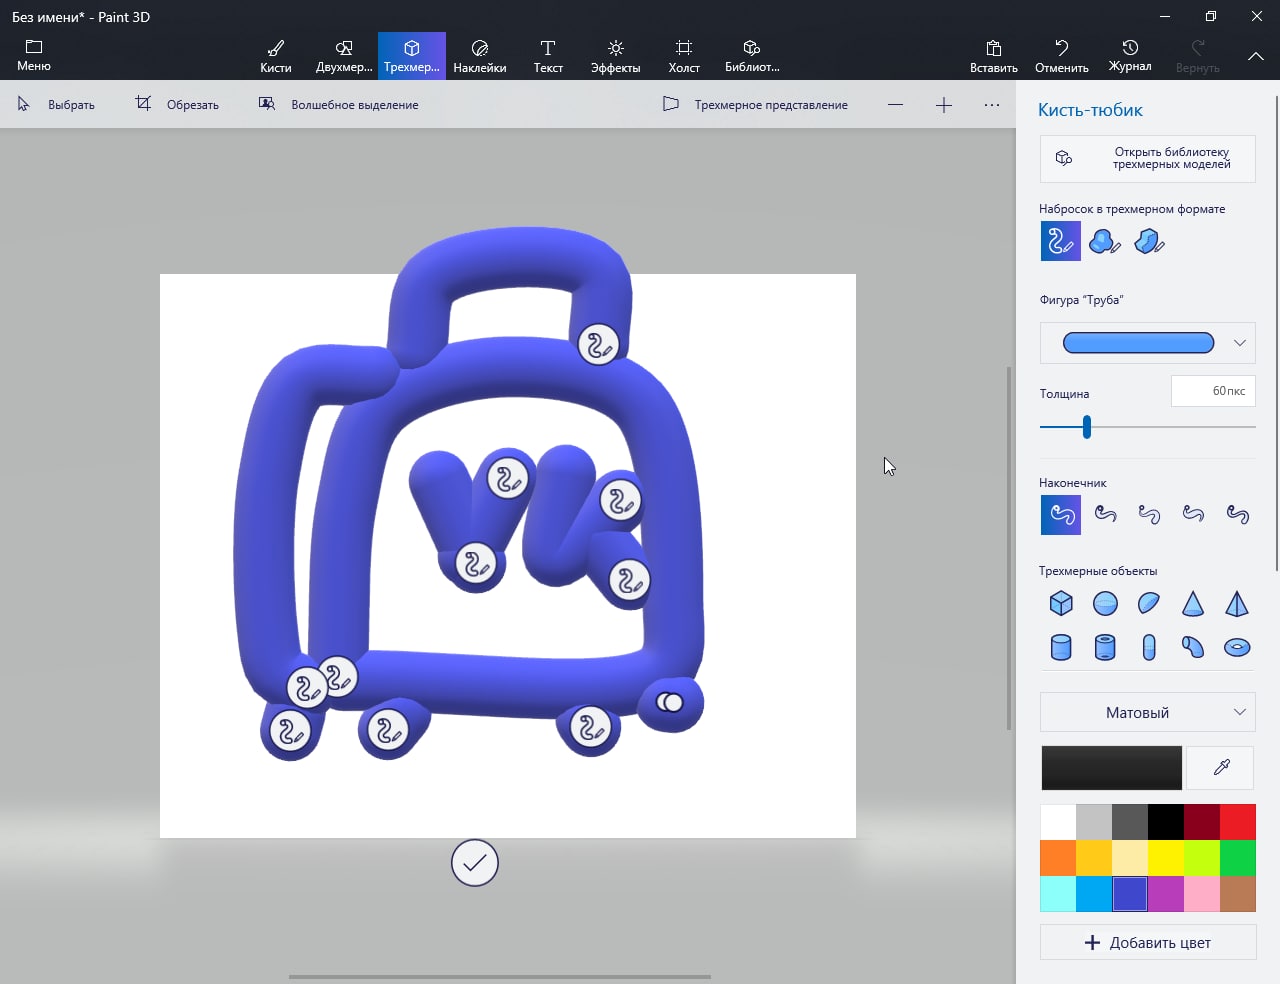This screenshot has width=1280, height=984.
Task: Expand the Фигура Труба shape dropdown
Action: 1147,343
